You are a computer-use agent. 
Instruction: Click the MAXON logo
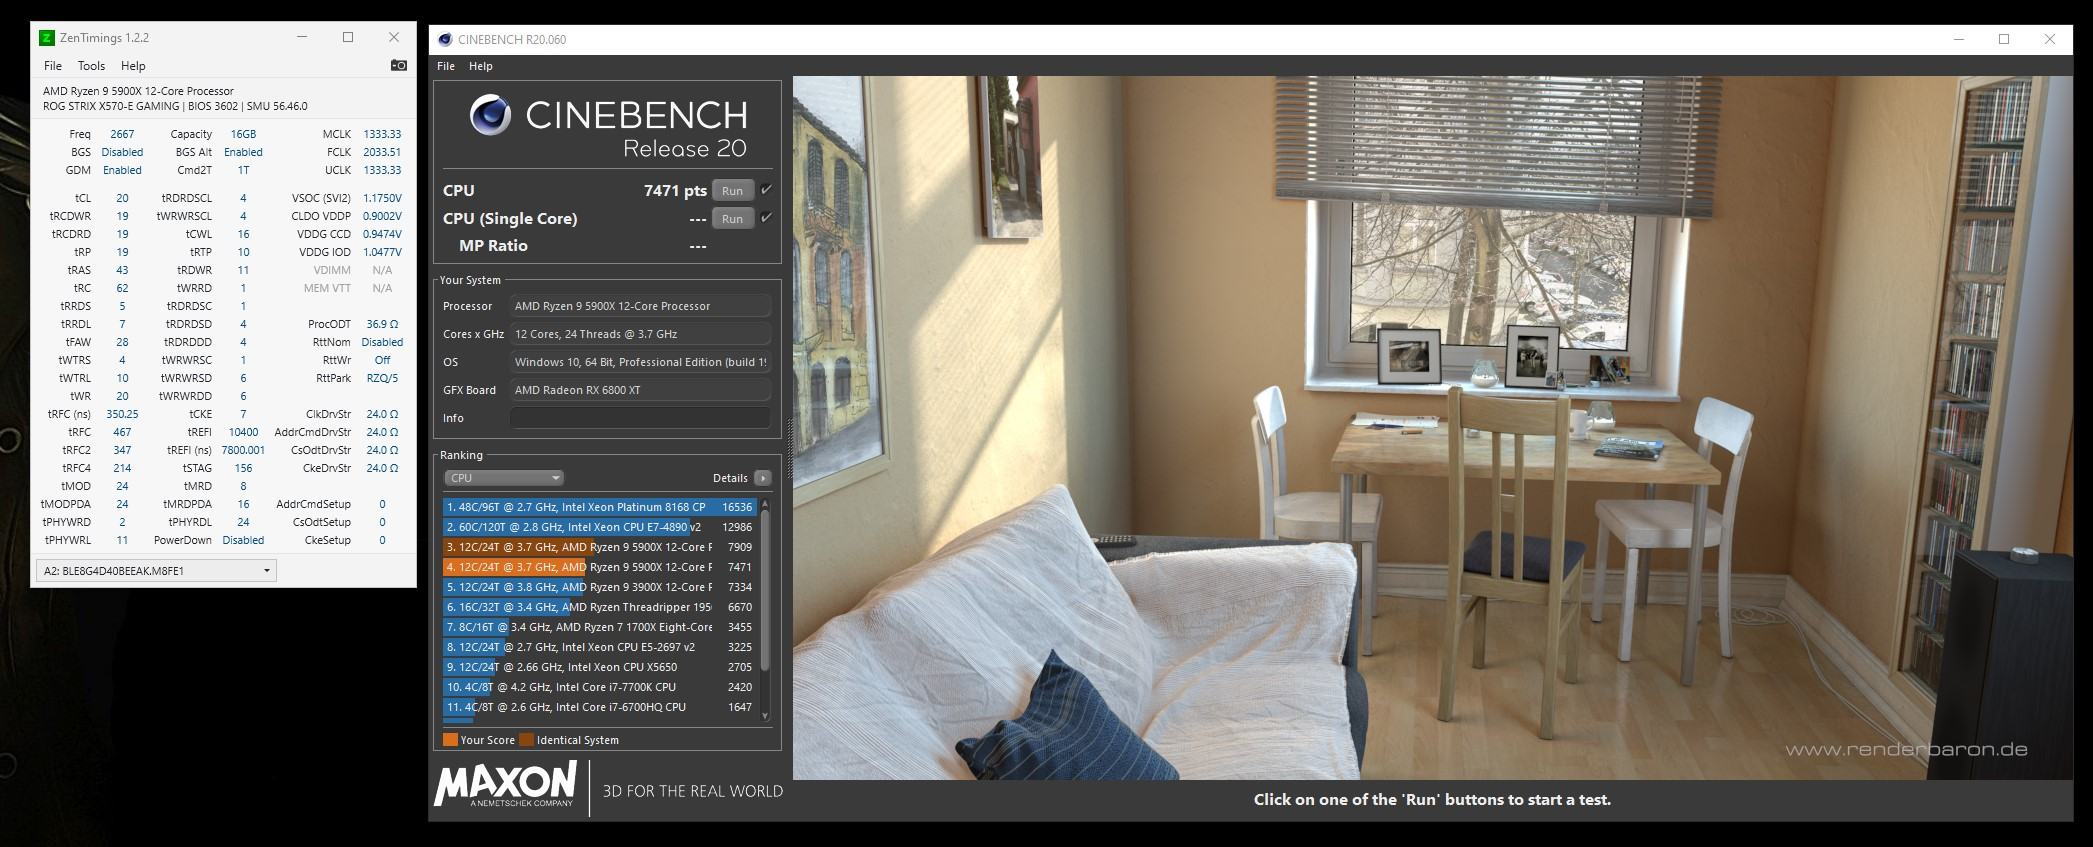point(506,785)
